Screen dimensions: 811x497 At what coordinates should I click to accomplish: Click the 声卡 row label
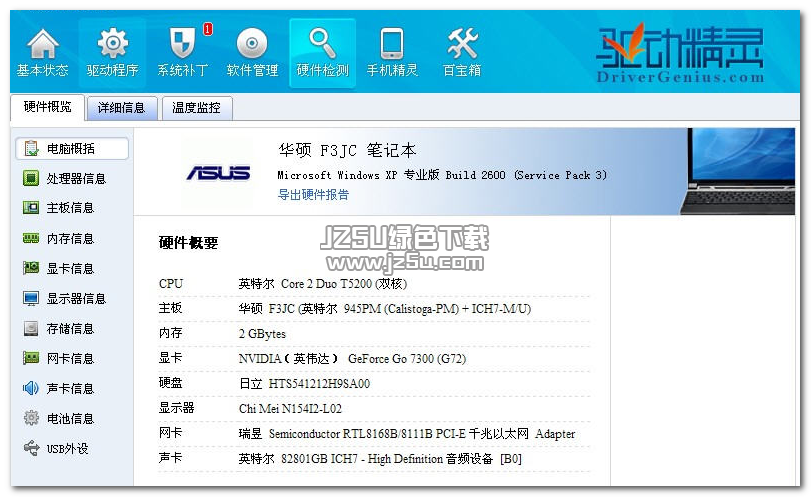coord(170,458)
